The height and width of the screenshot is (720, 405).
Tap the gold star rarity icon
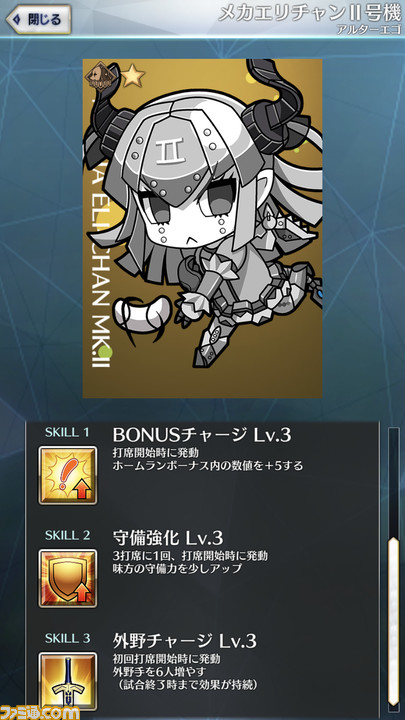tap(133, 76)
